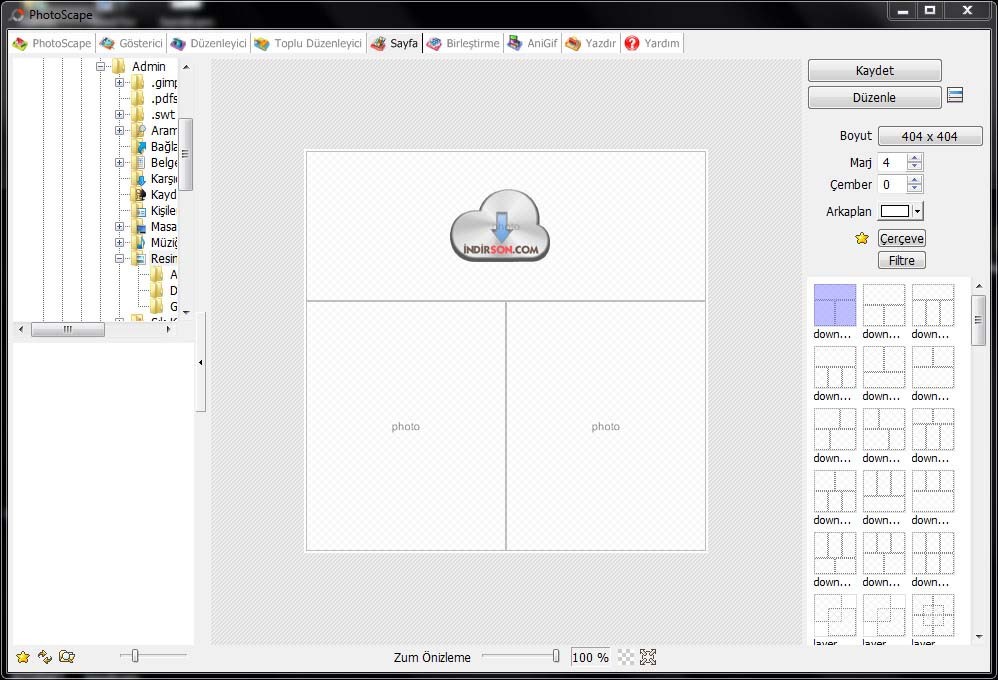
Task: Click the Masa desktop folder icon
Action: (x=138, y=227)
